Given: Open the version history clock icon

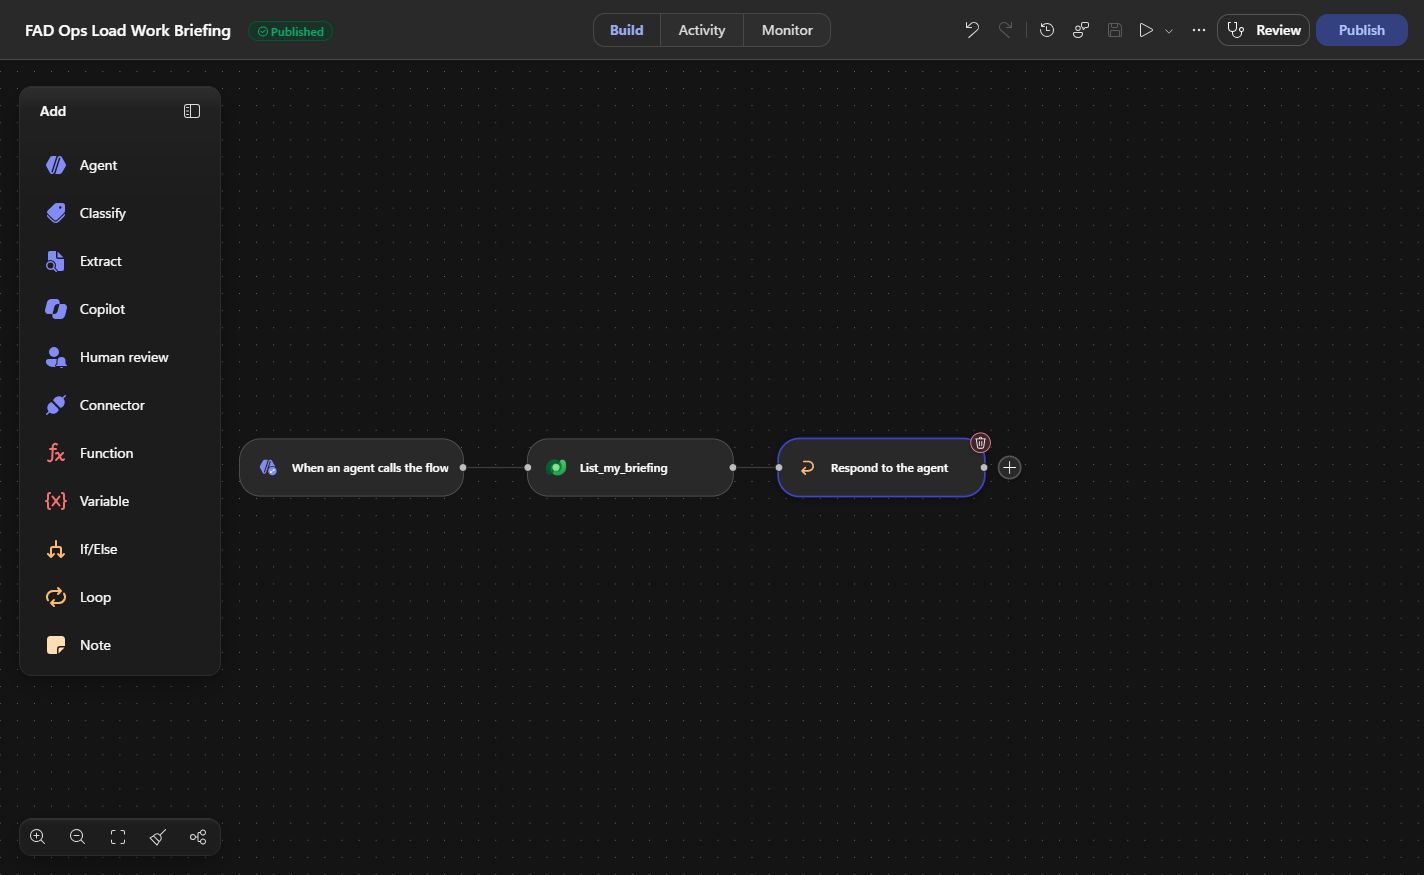Looking at the screenshot, I should point(1047,30).
